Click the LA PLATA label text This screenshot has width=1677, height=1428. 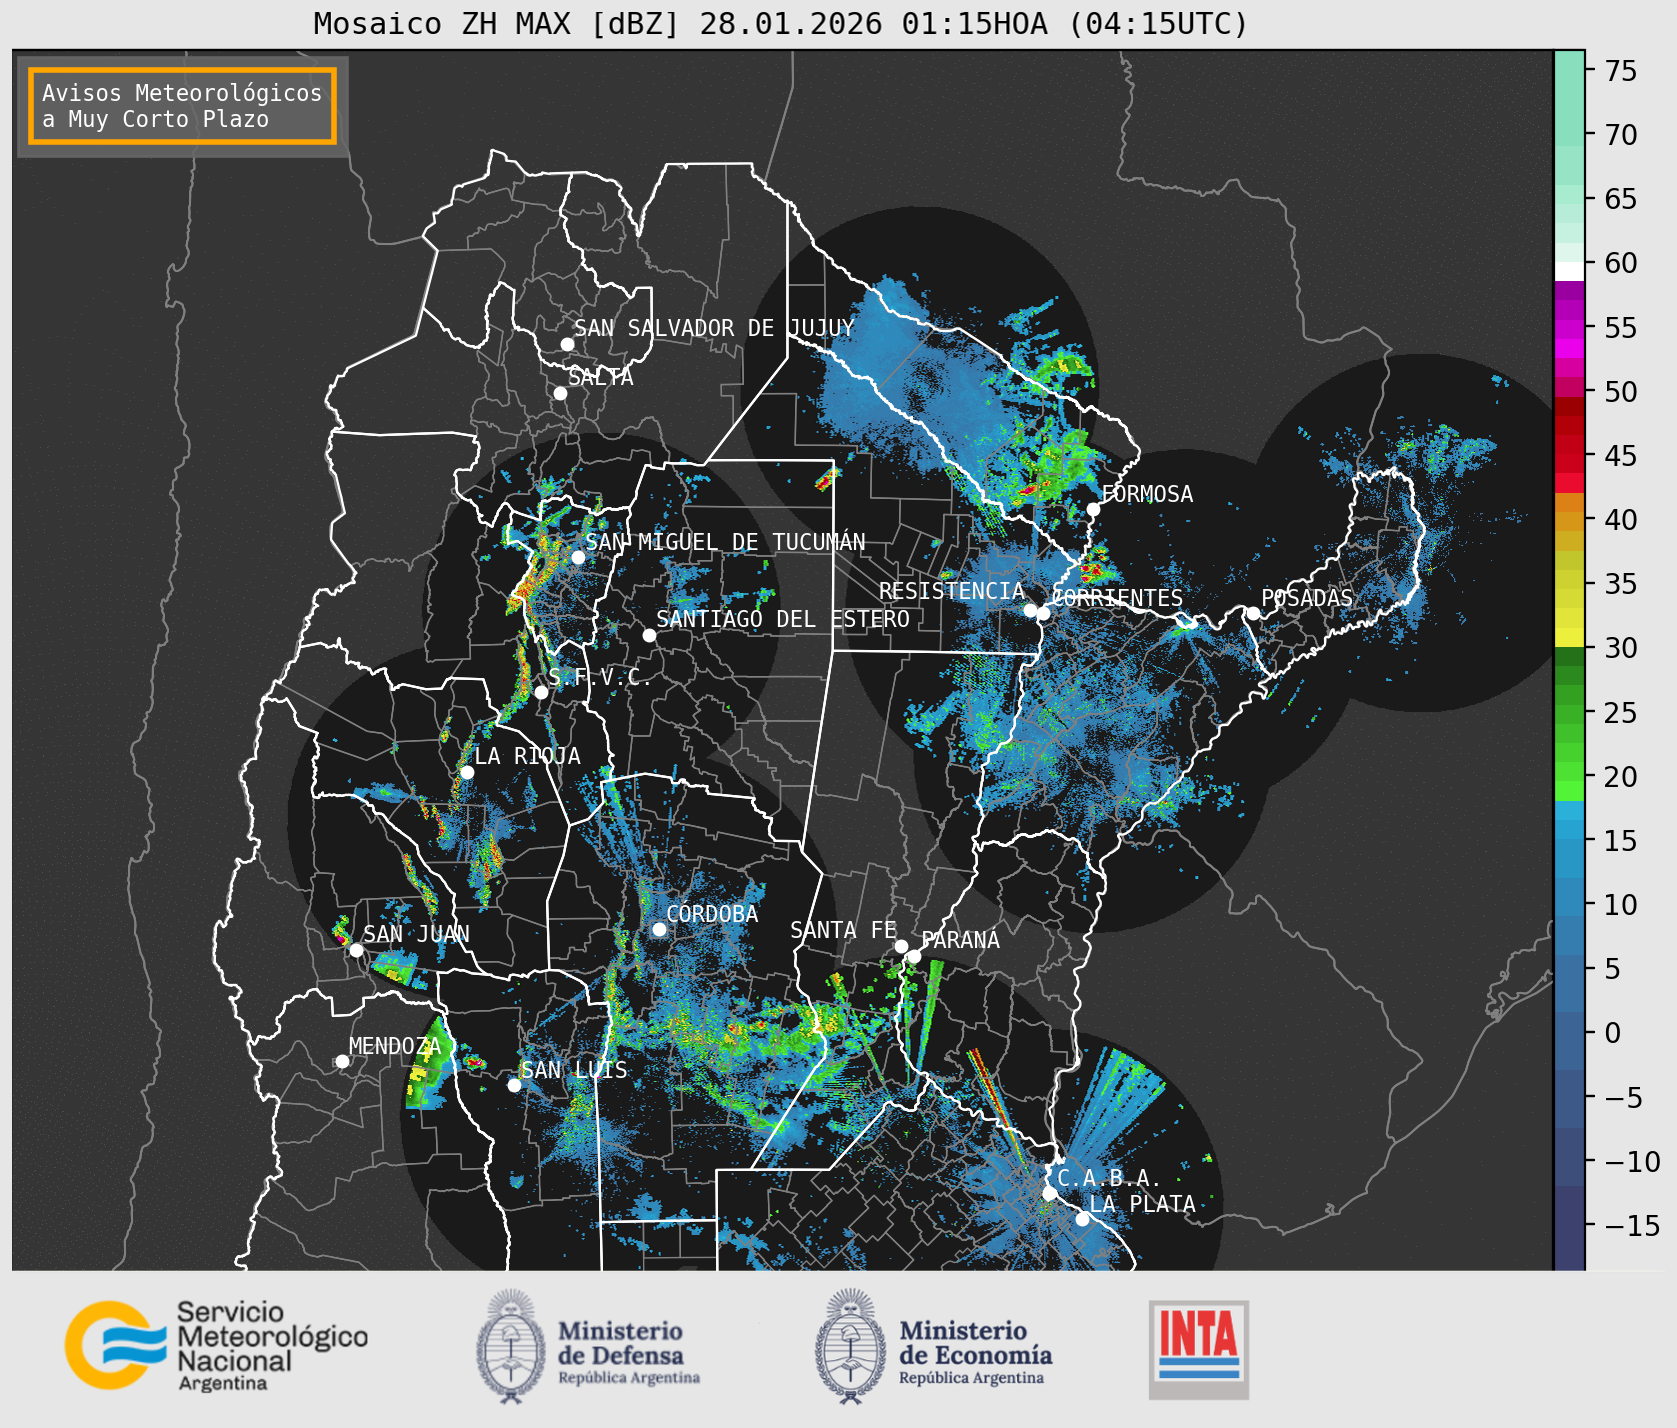(x=1142, y=1204)
